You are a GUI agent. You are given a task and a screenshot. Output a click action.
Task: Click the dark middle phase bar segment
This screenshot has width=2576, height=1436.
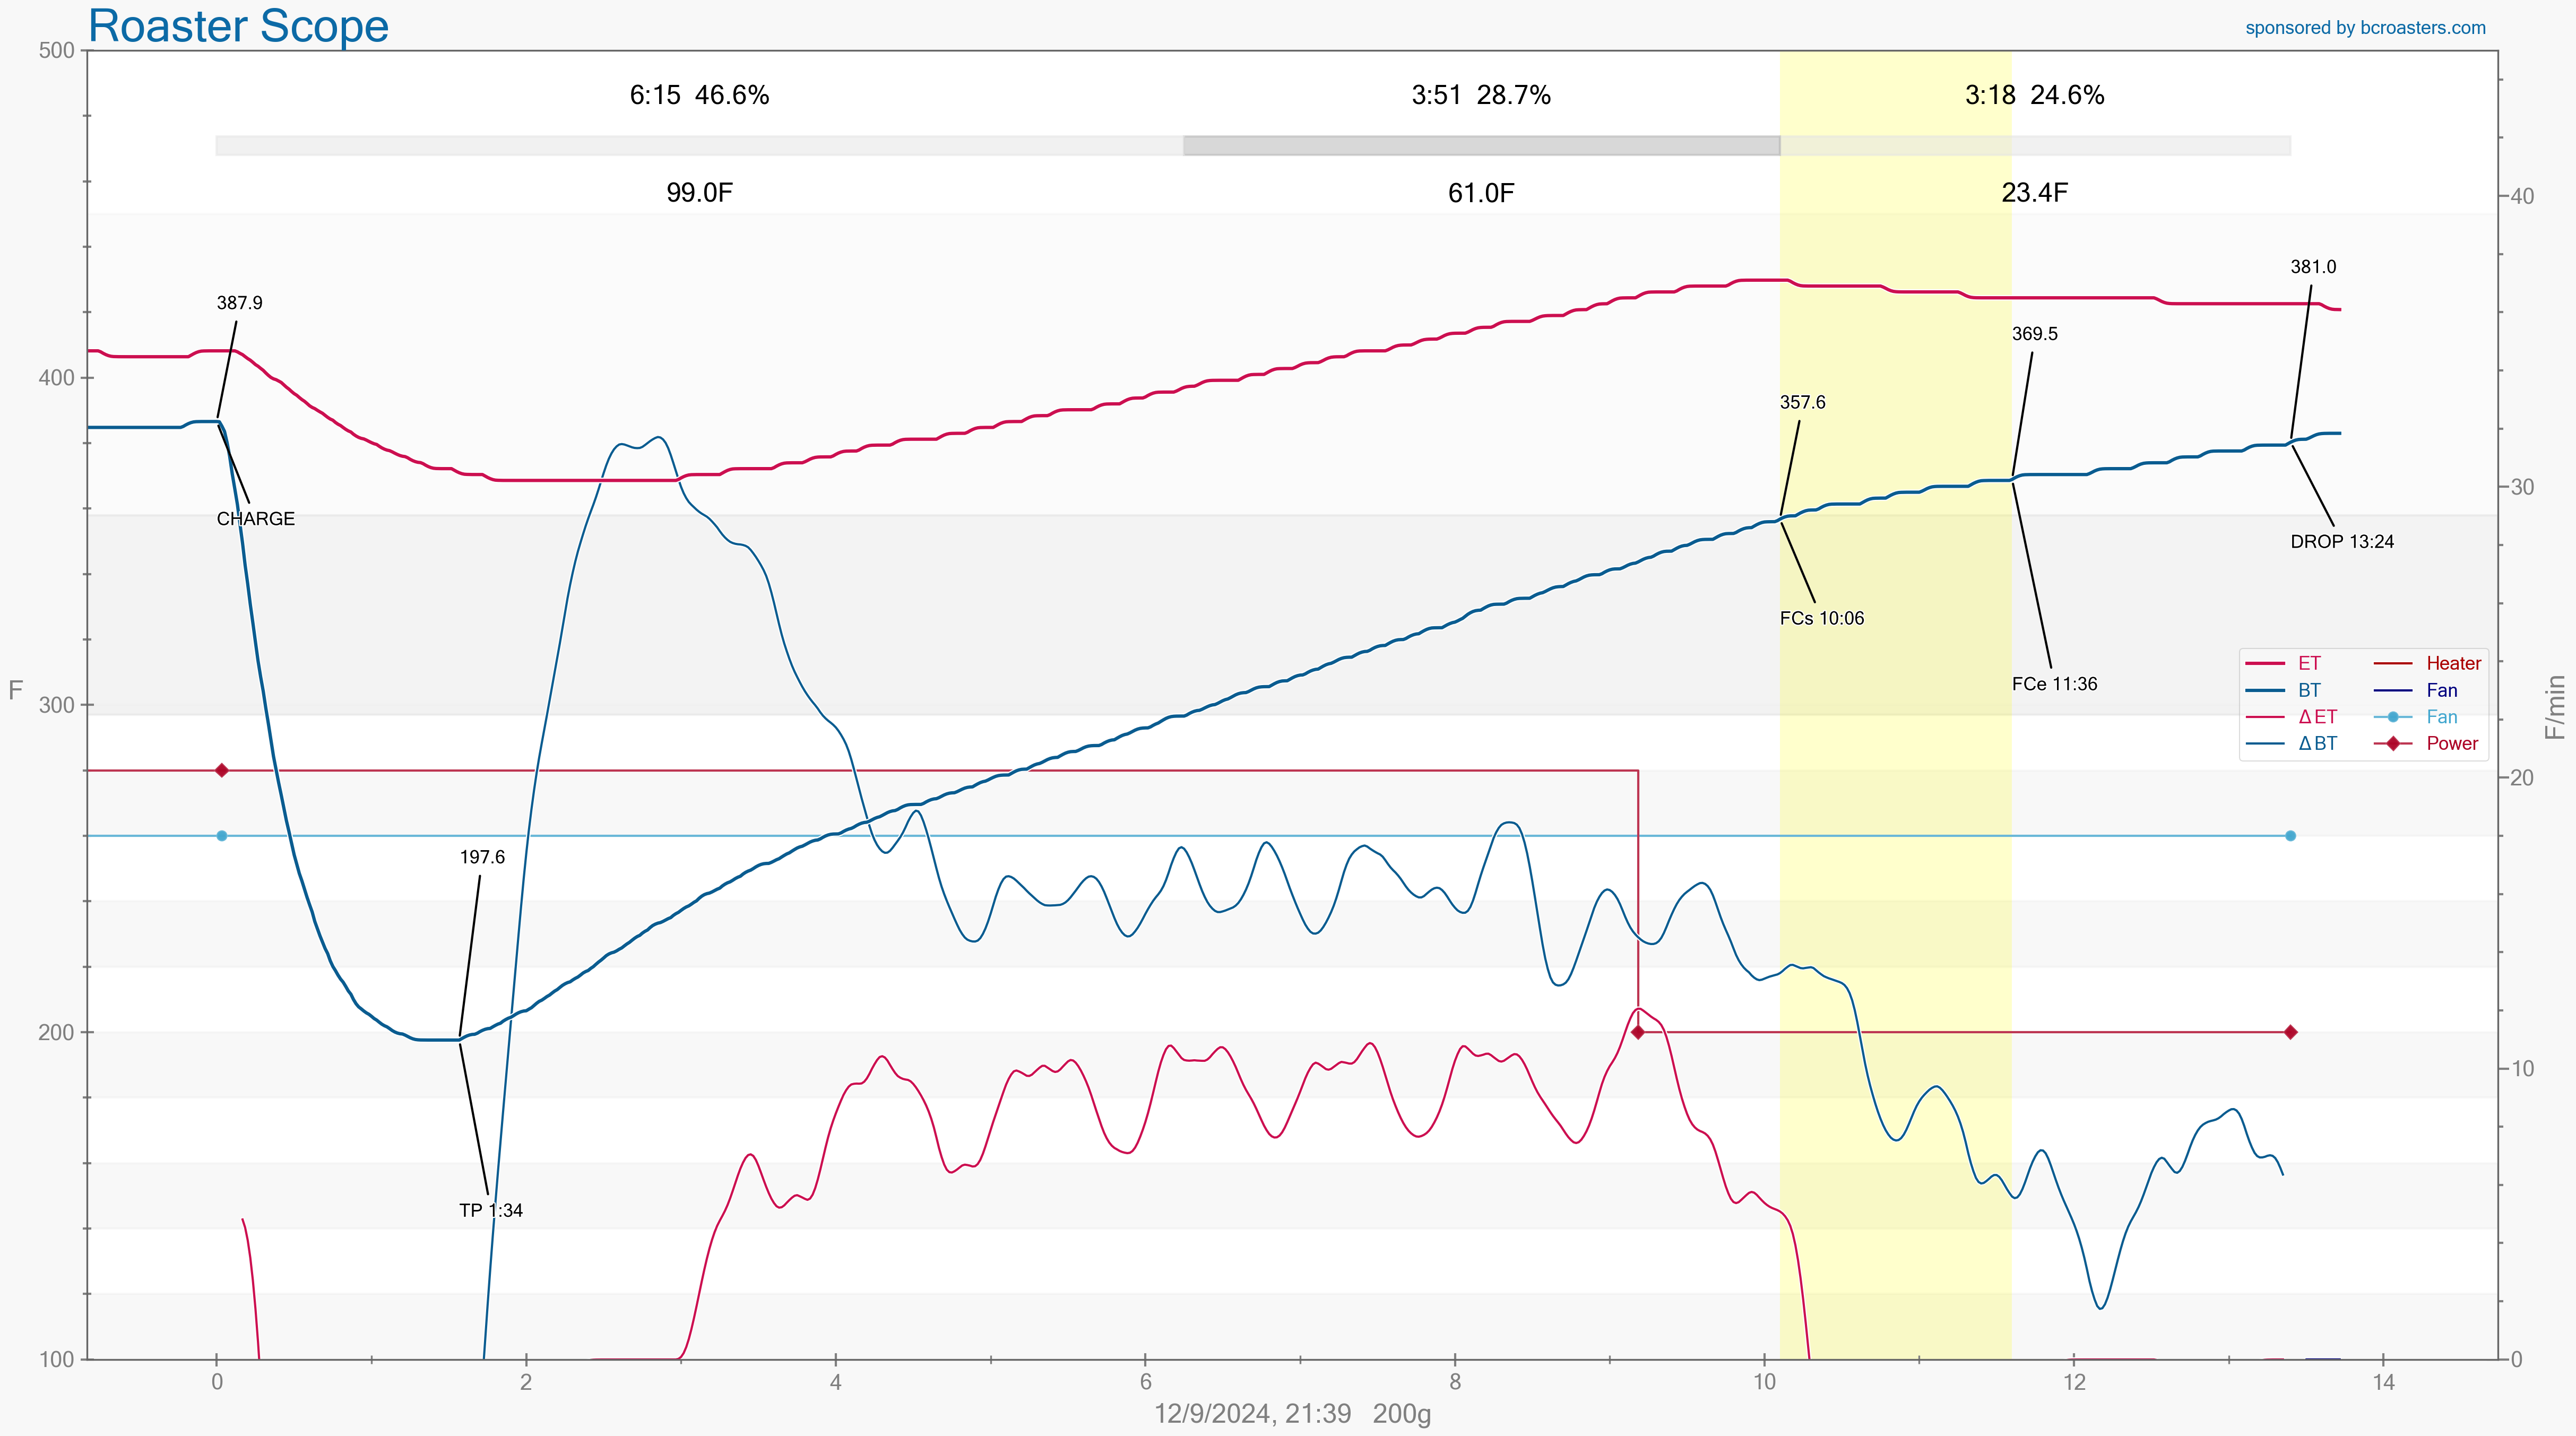[1480, 146]
